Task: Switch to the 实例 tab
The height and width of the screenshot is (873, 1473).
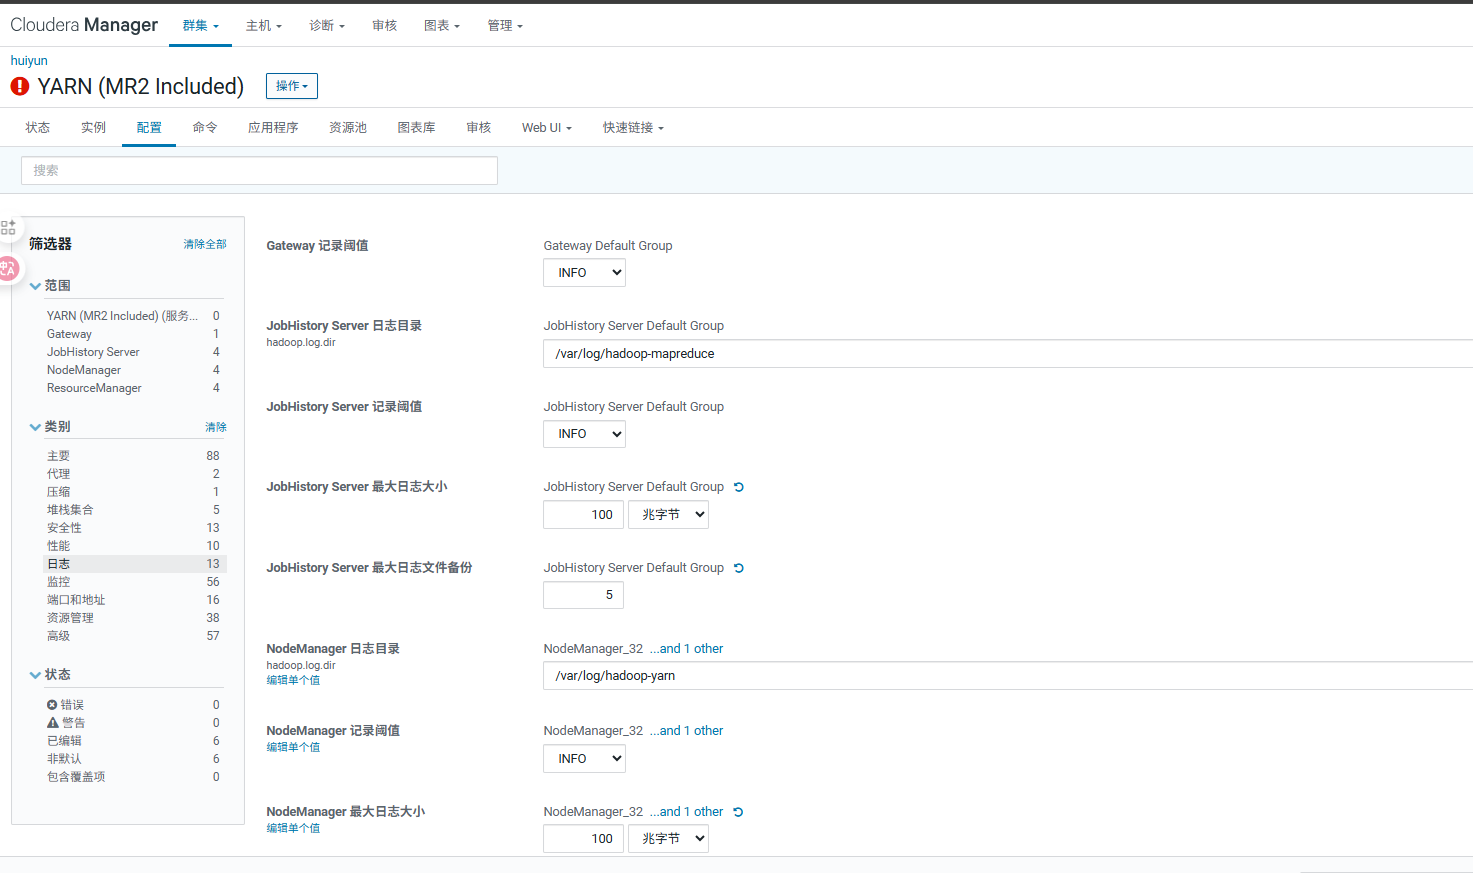Action: [94, 128]
